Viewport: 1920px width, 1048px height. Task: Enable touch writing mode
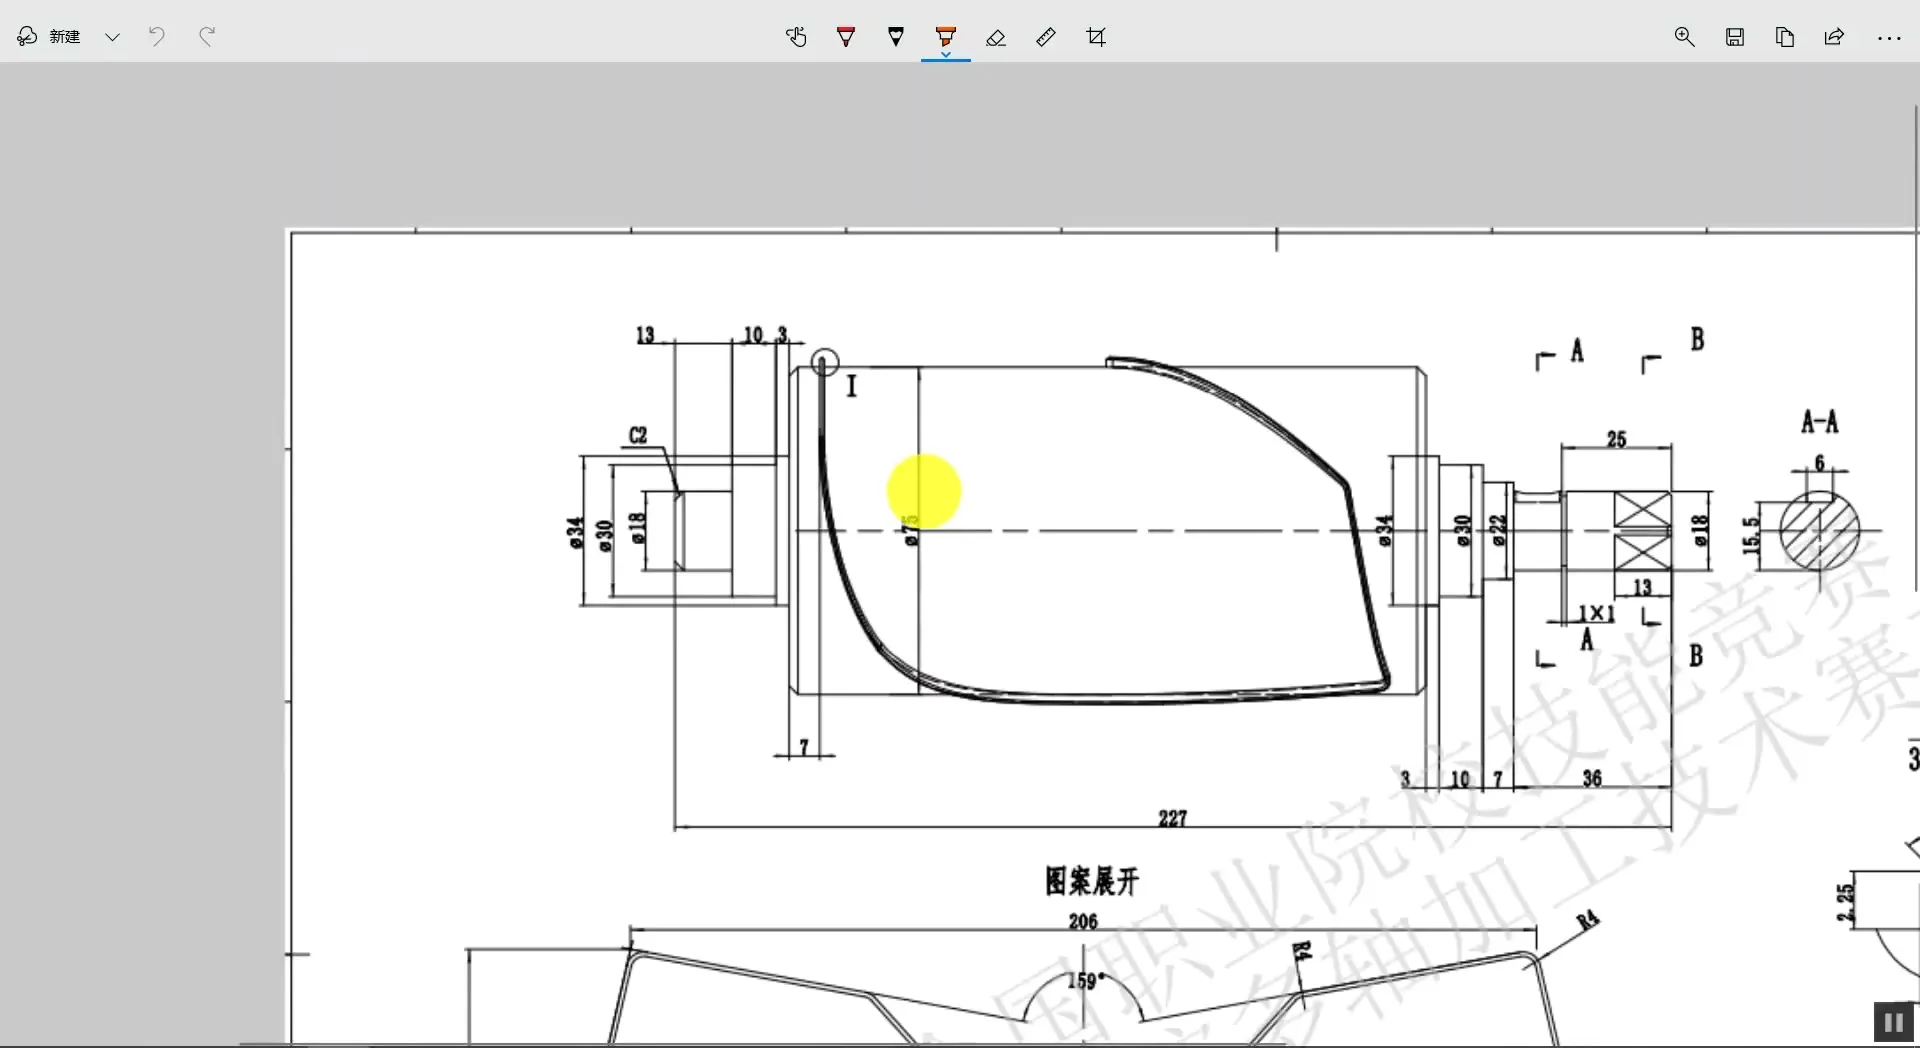pyautogui.click(x=795, y=37)
